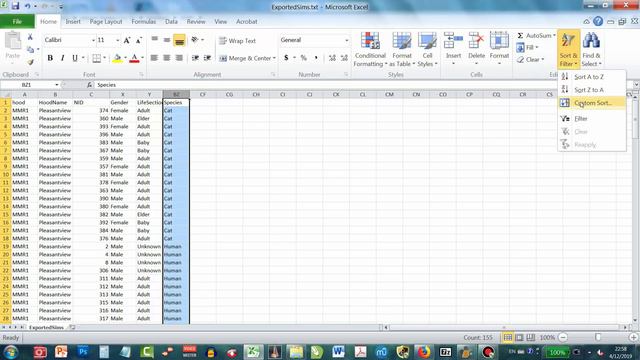Open Firefox from the taskbar
The image size is (640, 360).
pos(424,351)
